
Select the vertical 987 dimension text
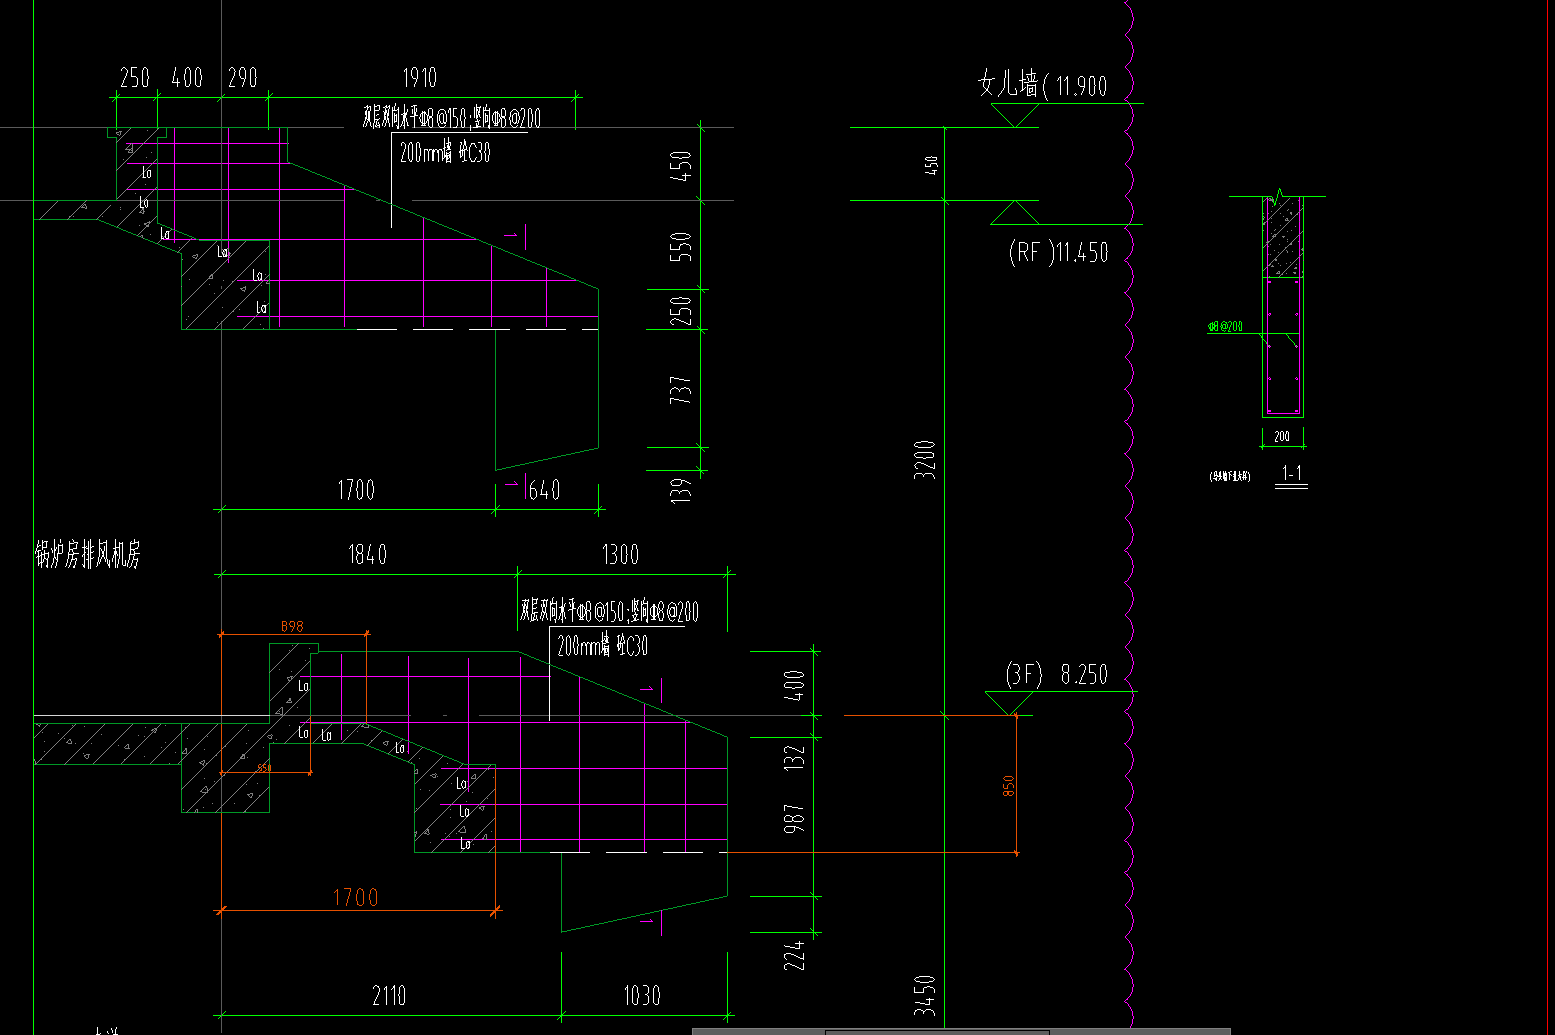[794, 818]
